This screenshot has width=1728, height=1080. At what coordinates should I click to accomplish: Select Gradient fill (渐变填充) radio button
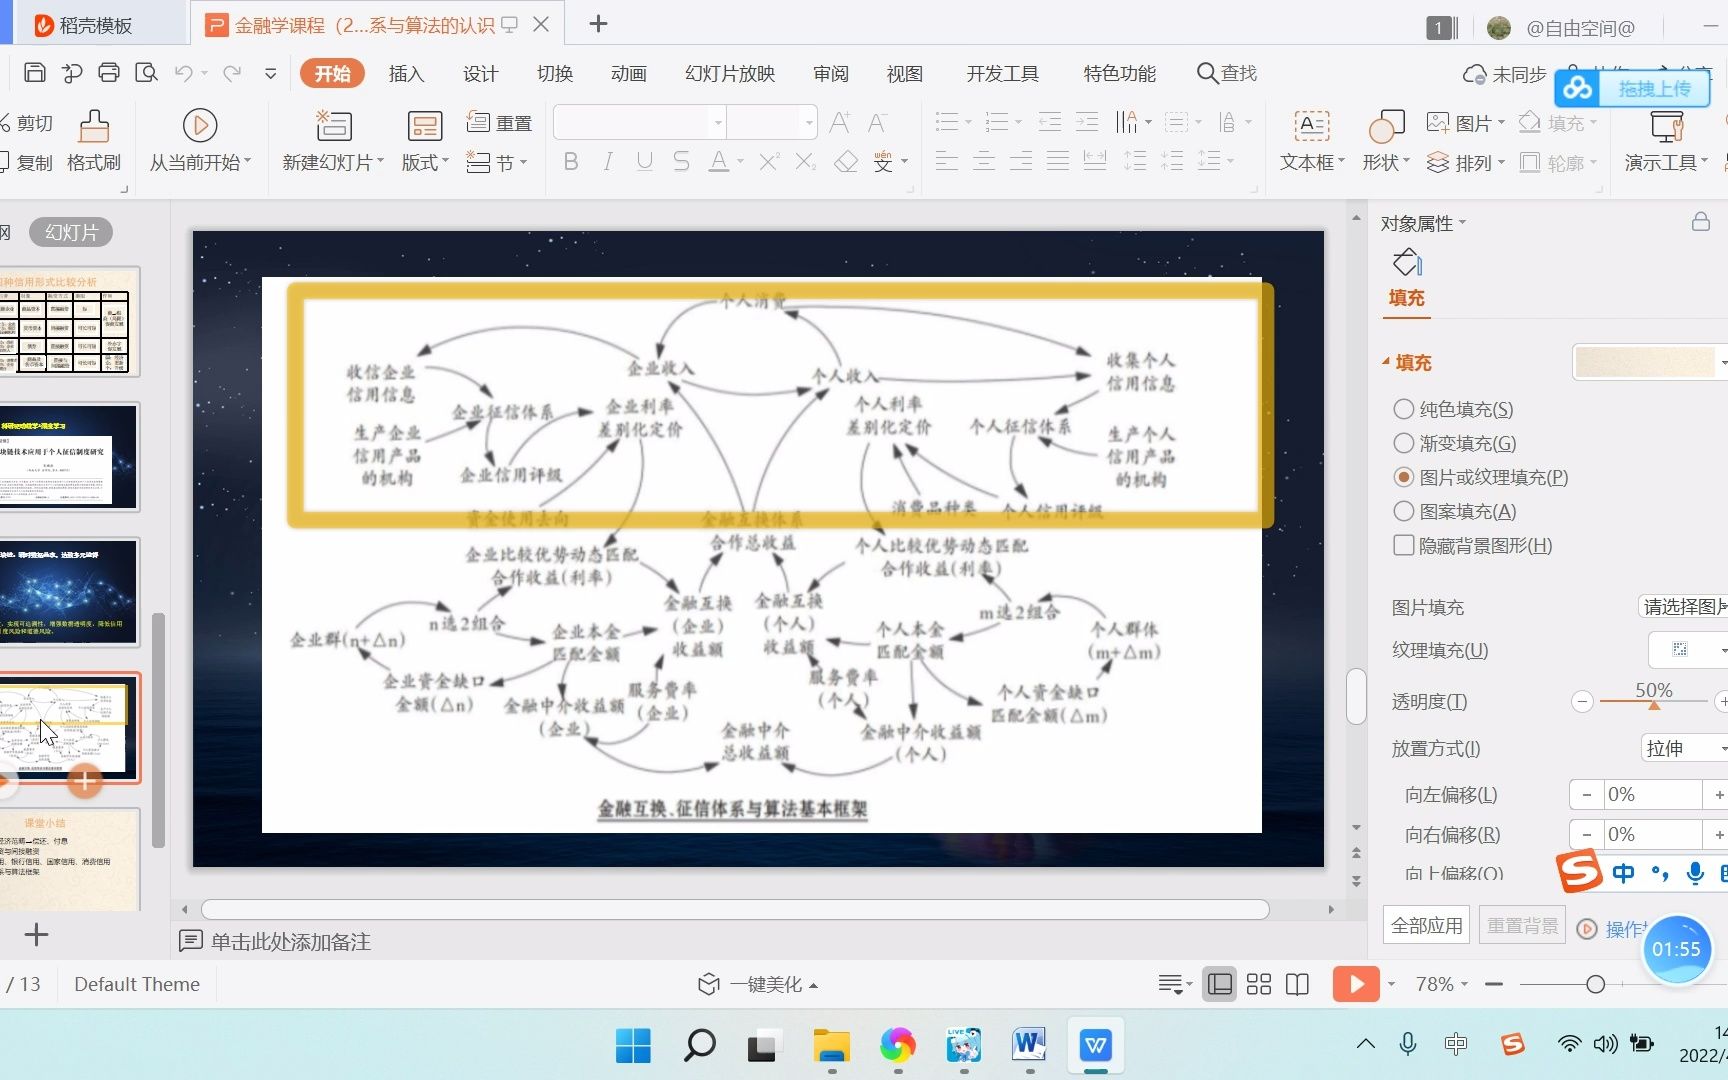click(1404, 443)
